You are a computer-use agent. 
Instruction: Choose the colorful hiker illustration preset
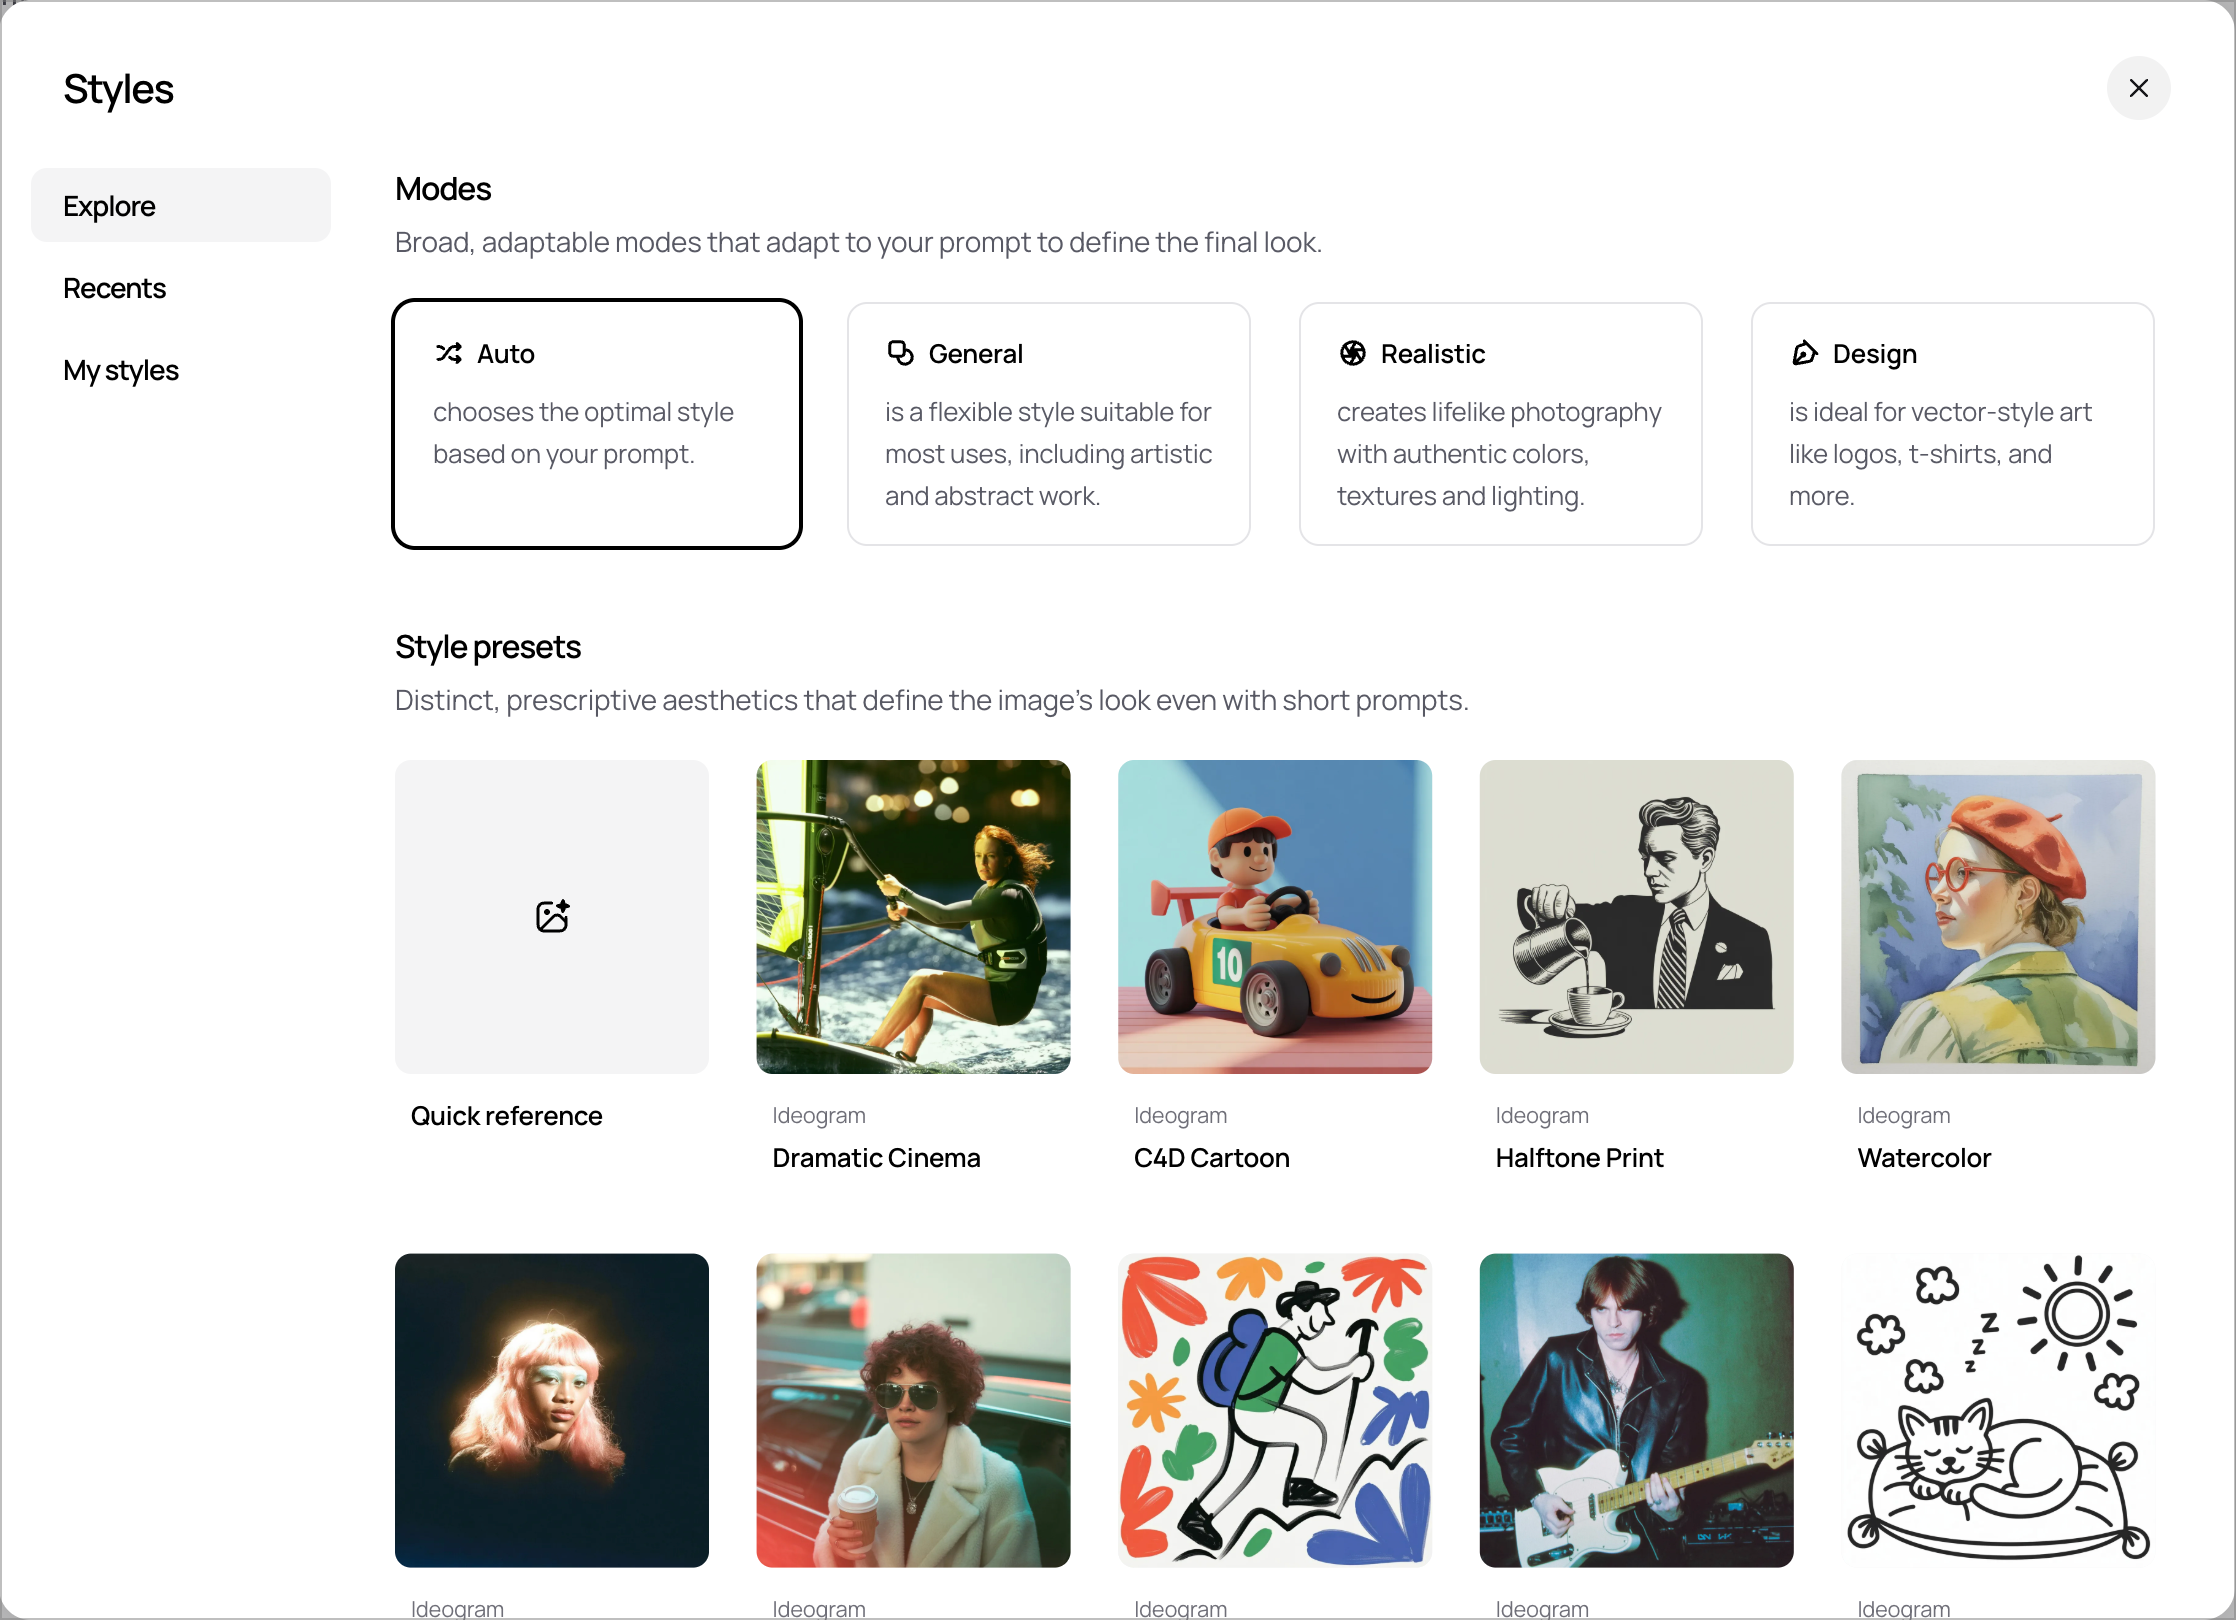[1275, 1410]
